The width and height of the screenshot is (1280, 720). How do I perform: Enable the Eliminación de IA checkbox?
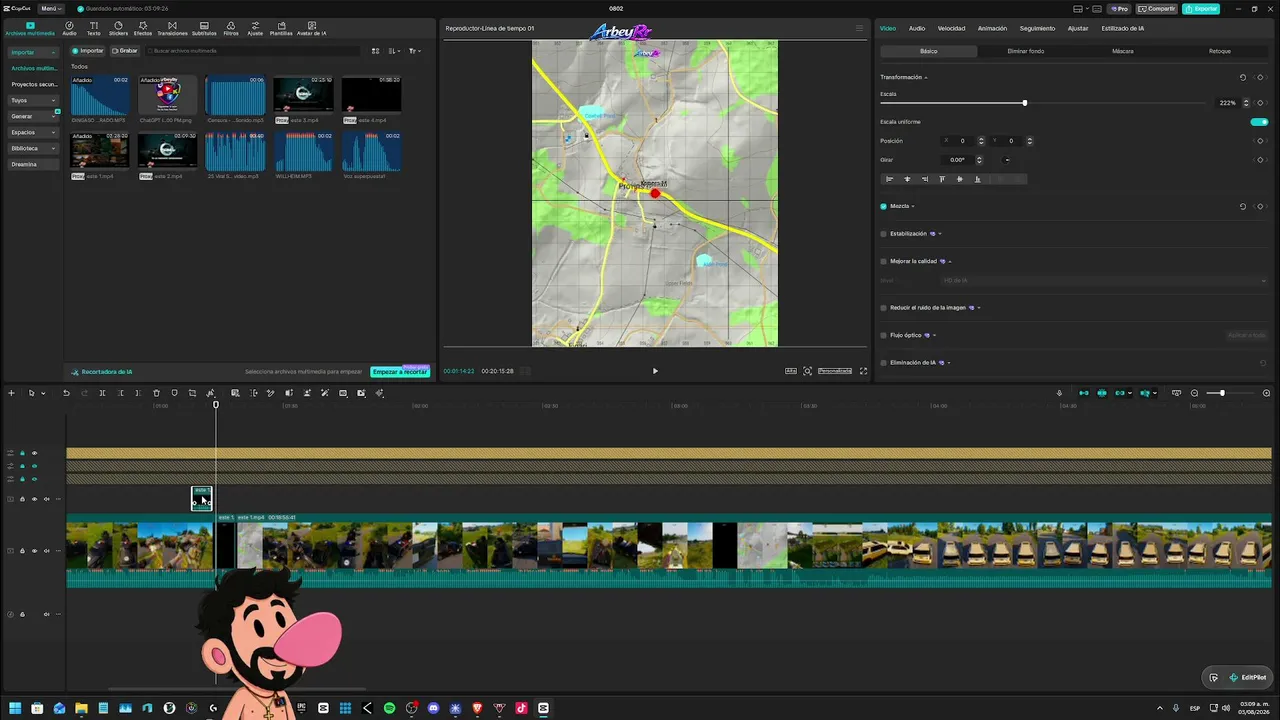click(x=883, y=363)
